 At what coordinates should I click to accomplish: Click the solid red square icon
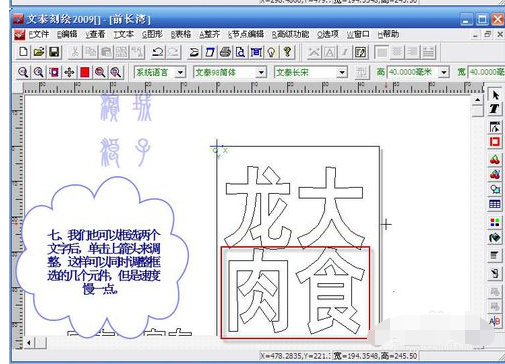click(x=85, y=72)
